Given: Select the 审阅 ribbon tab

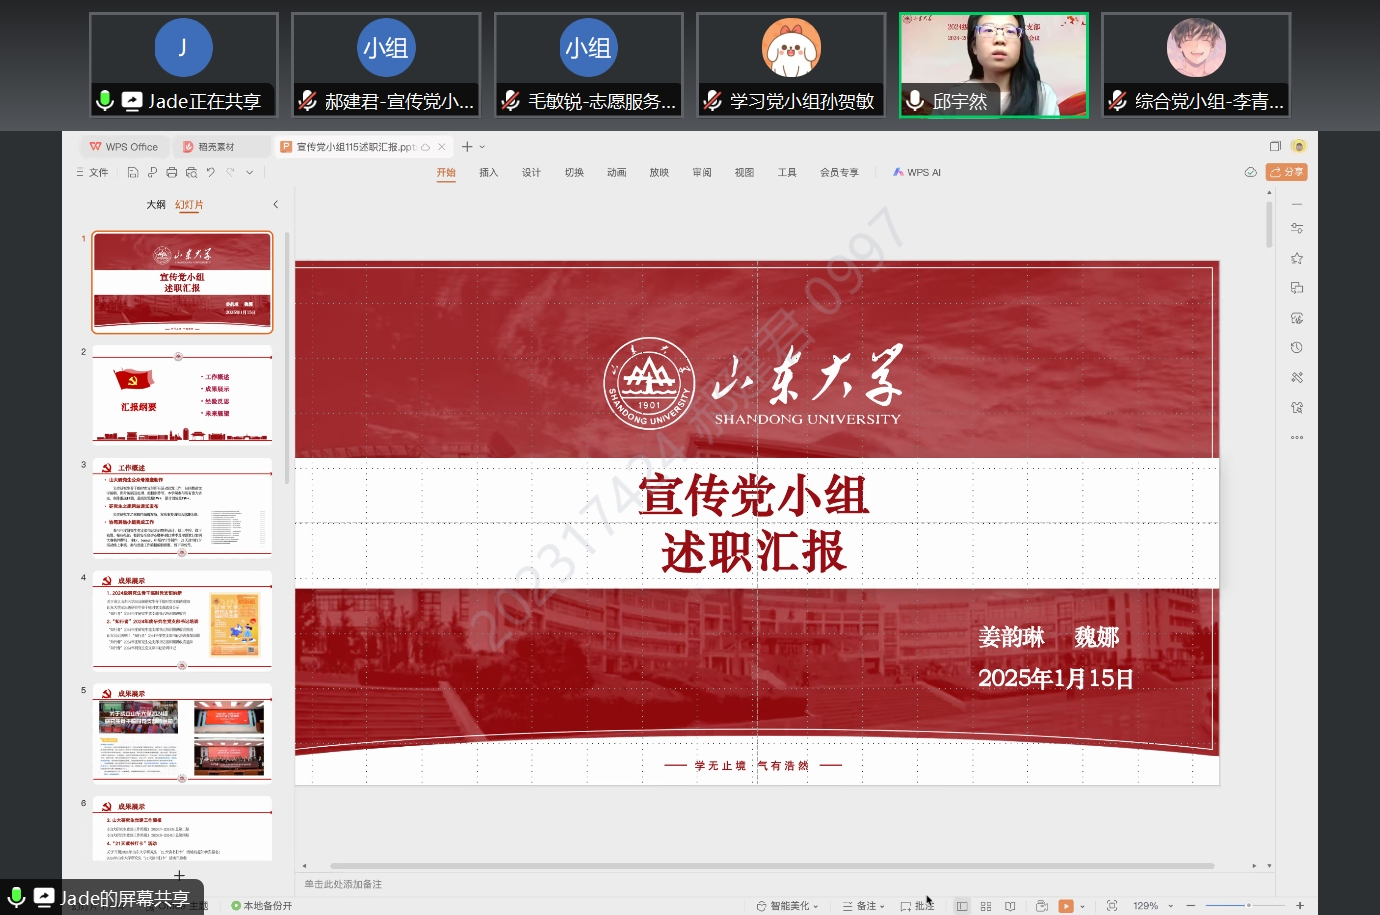Looking at the screenshot, I should [x=702, y=172].
